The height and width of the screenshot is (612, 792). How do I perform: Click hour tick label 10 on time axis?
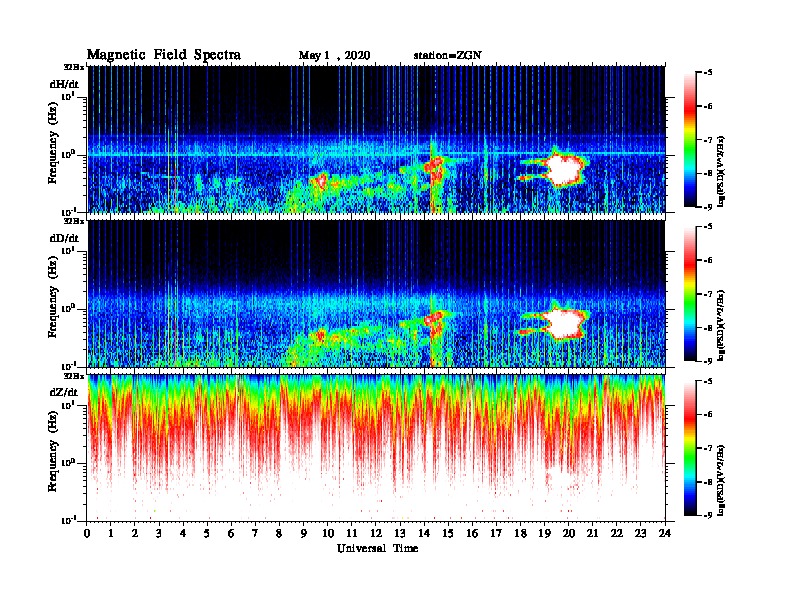coord(328,533)
